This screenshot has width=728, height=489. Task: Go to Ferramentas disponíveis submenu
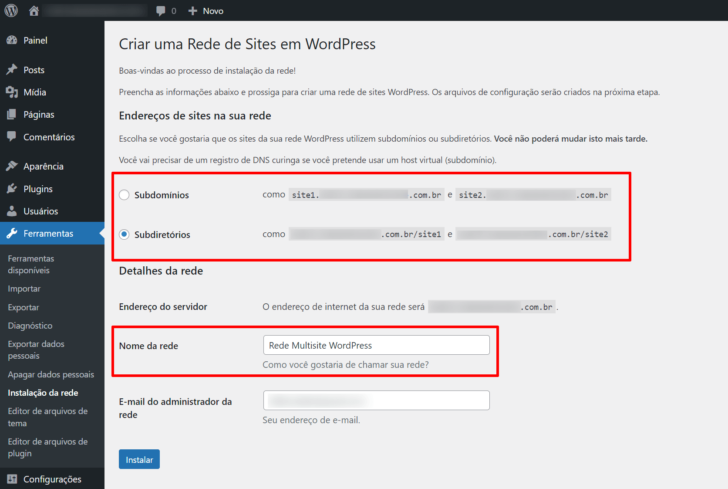coord(31,264)
